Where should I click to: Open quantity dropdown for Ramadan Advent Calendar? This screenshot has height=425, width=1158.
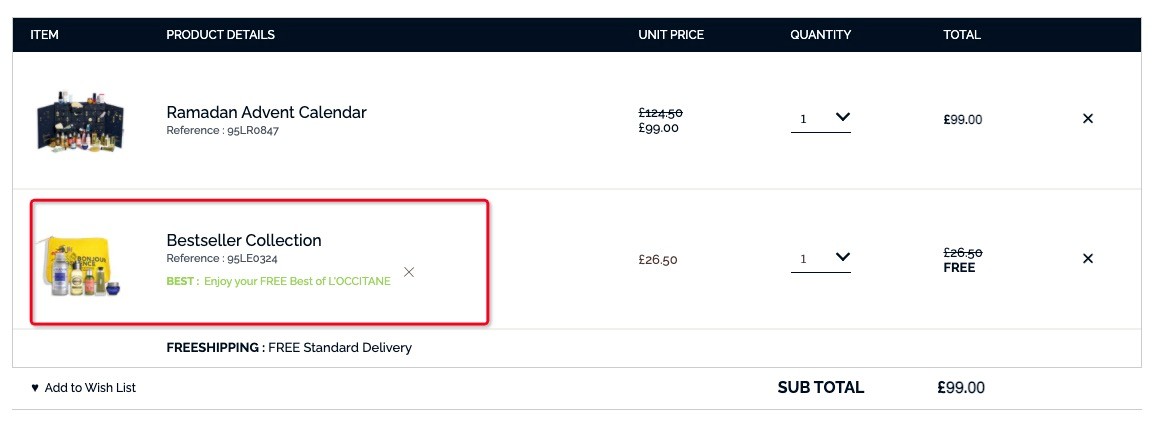820,118
